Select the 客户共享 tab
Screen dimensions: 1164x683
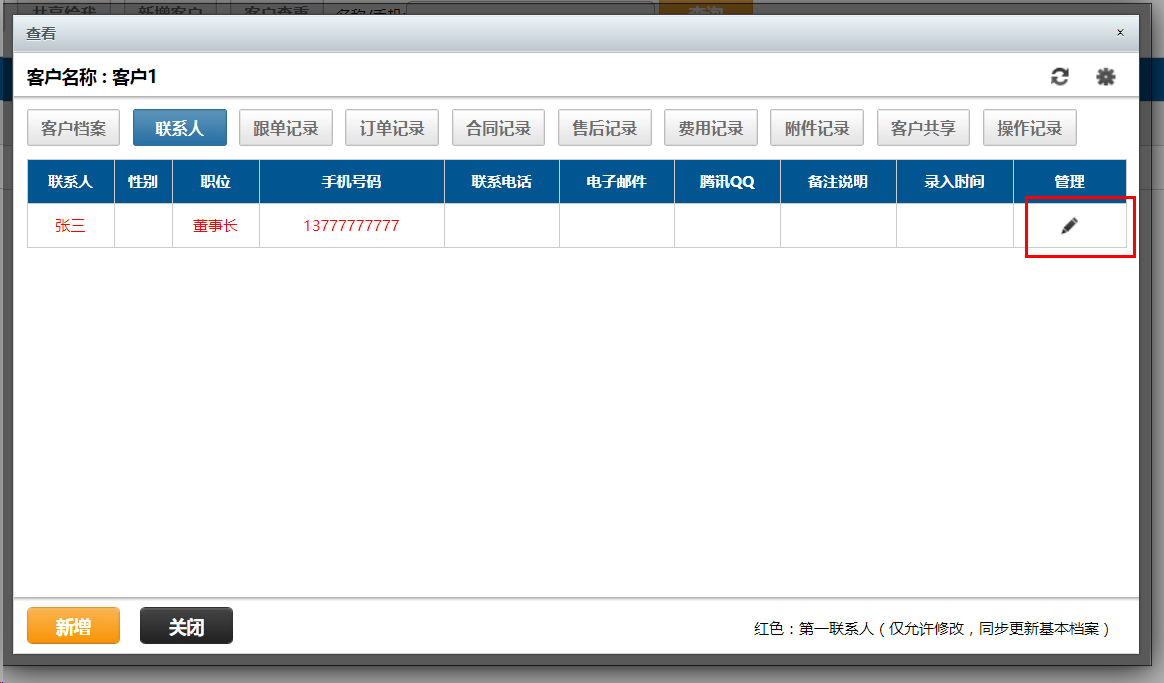coord(923,128)
